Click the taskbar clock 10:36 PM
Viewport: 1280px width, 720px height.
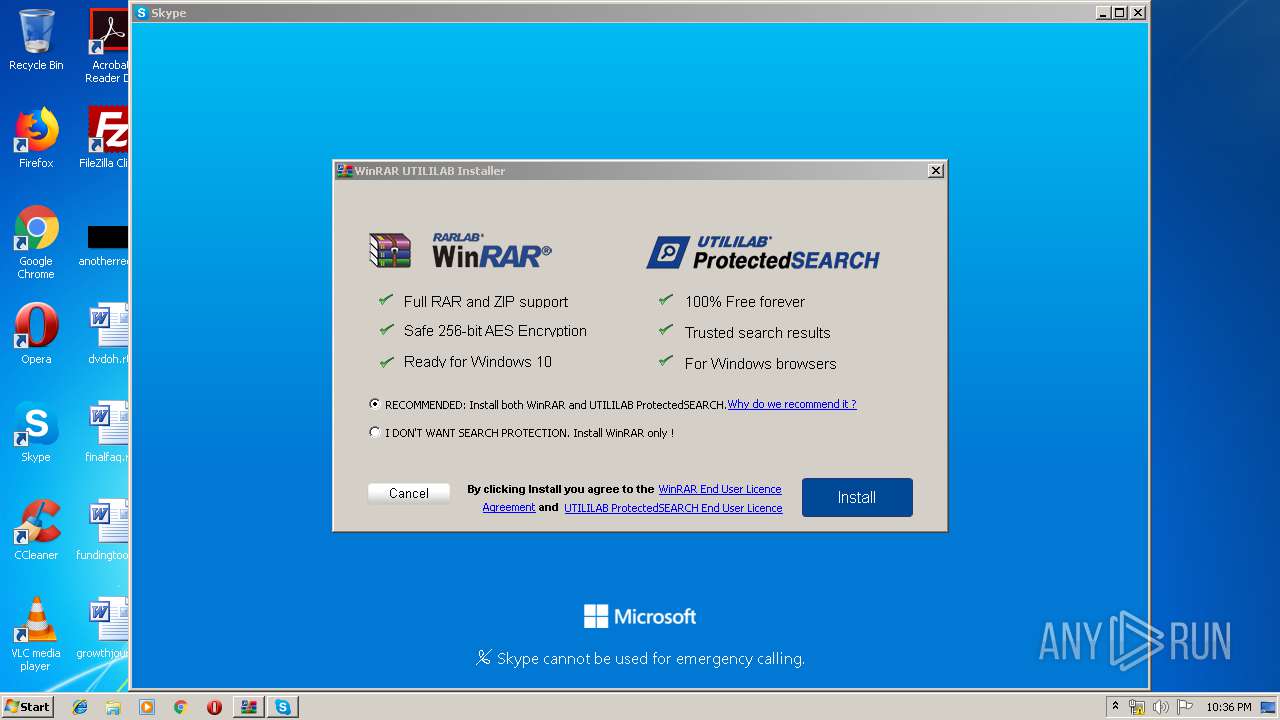(1229, 707)
